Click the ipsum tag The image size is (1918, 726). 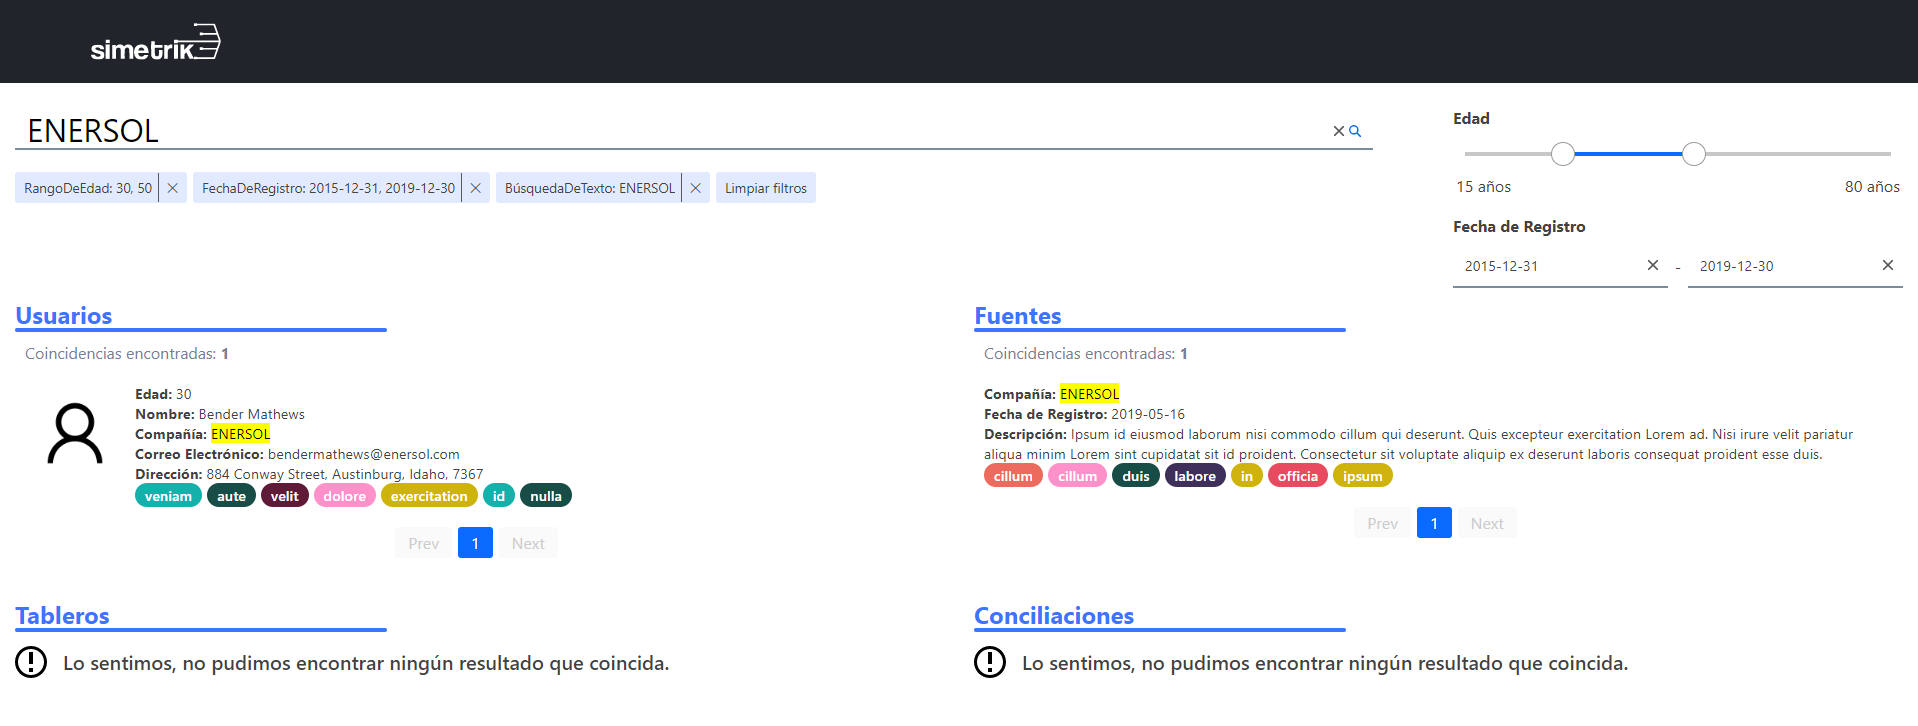1363,476
